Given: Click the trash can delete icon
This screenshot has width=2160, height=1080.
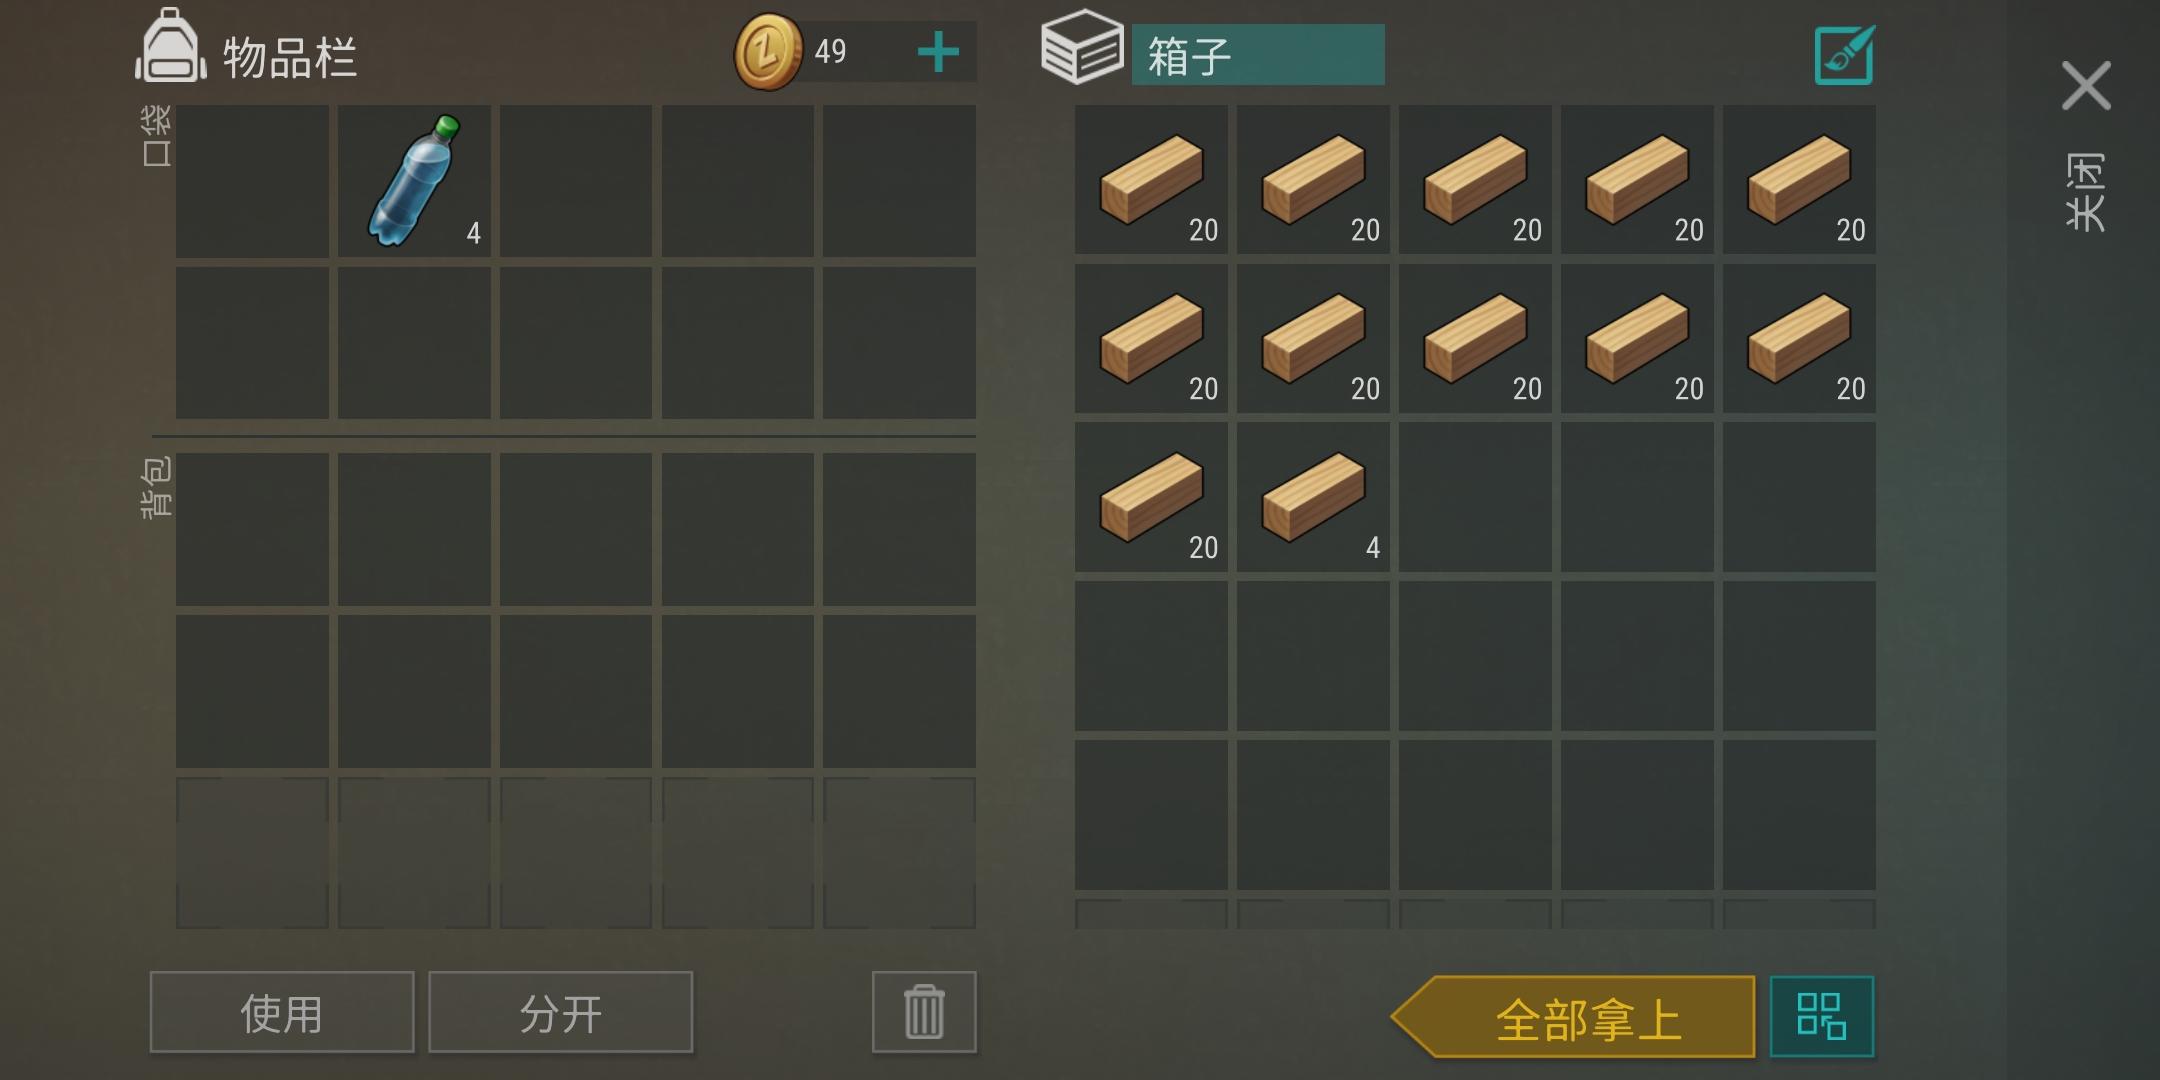Looking at the screenshot, I should tap(924, 1012).
